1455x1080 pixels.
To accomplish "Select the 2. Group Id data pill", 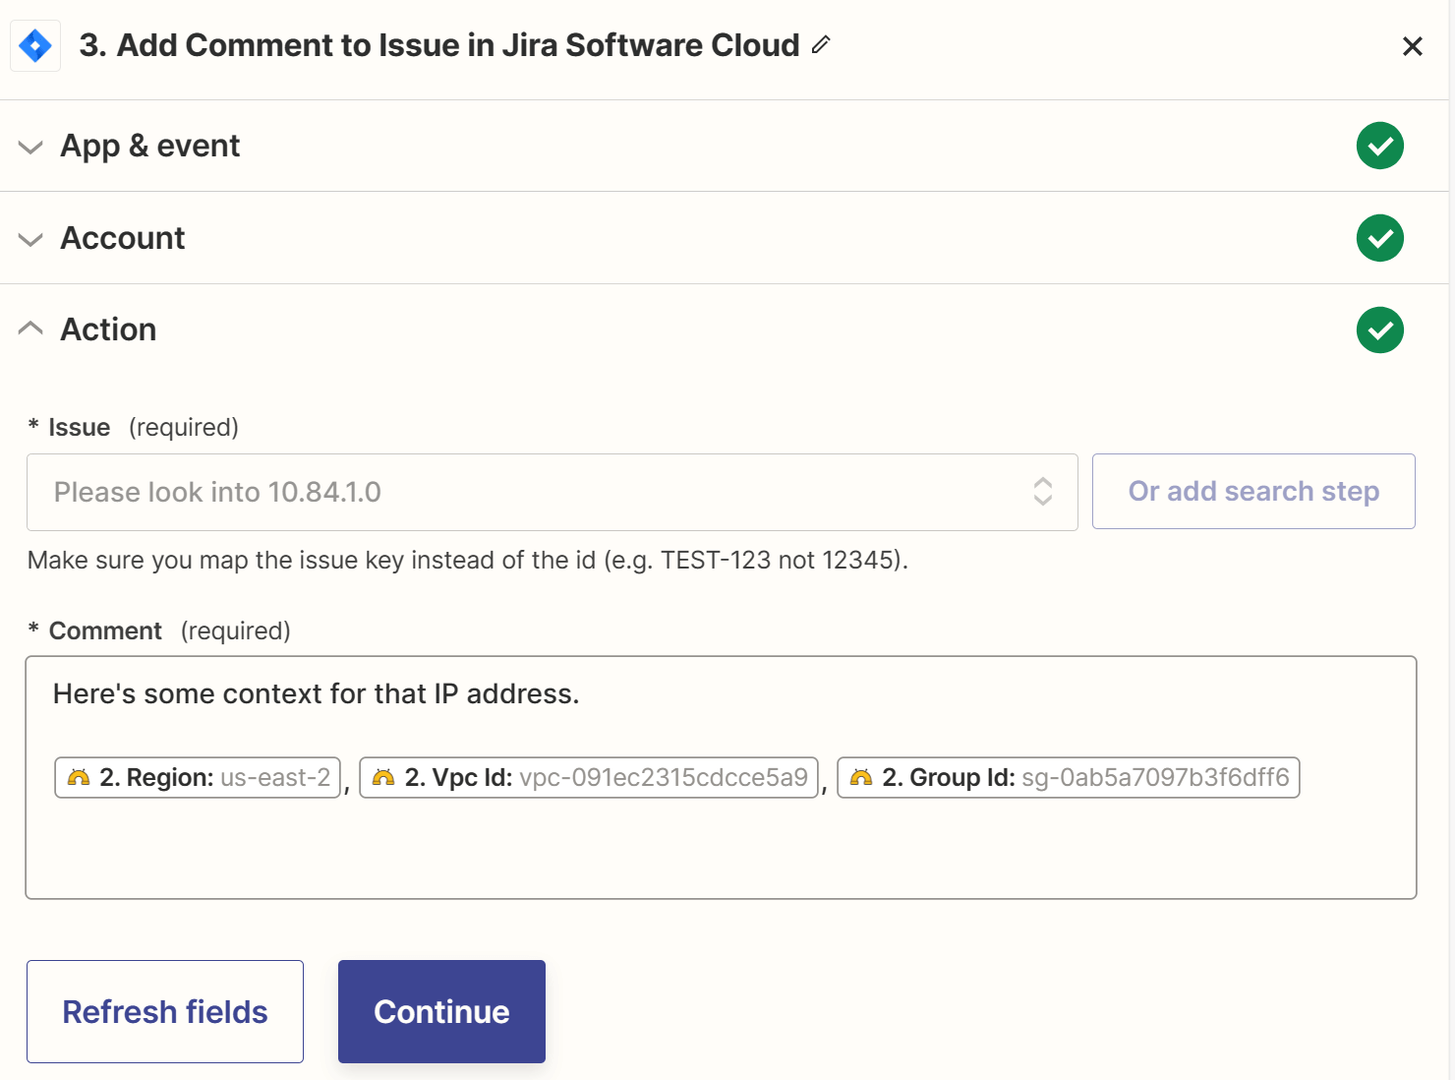I will coord(1068,777).
